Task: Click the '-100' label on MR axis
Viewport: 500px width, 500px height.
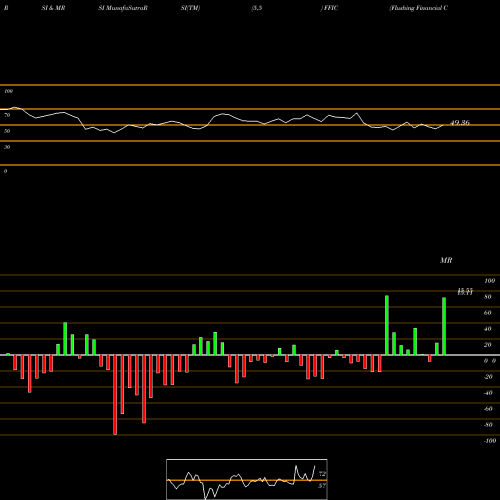Action: point(490,441)
